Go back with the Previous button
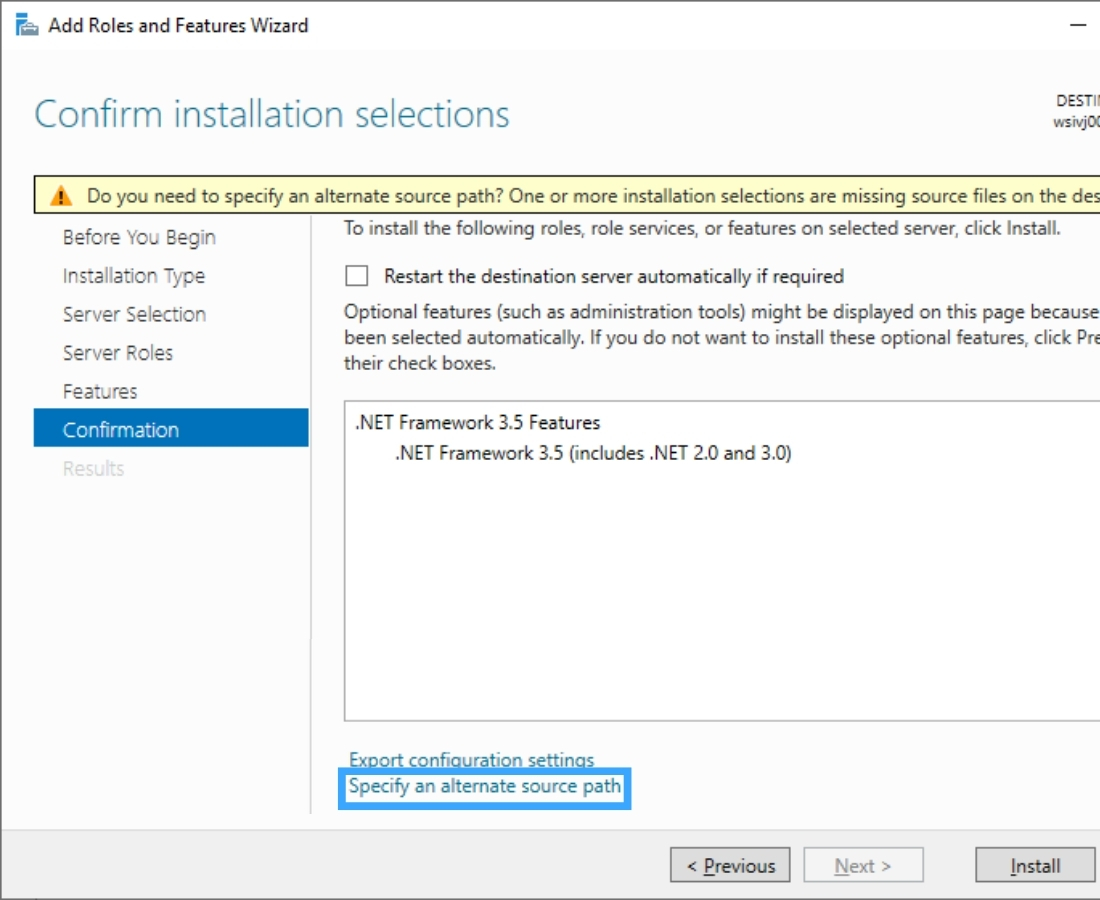 [x=730, y=866]
